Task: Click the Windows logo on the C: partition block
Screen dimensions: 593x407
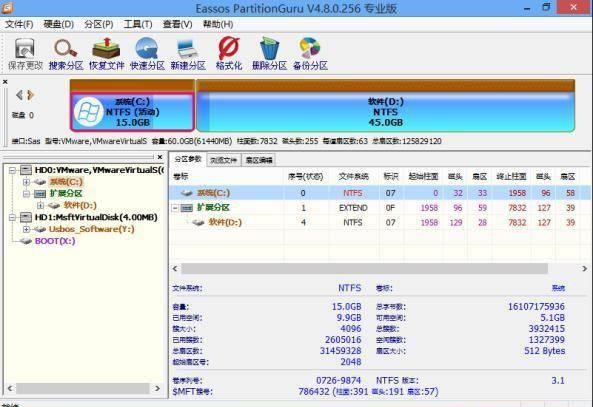Action: (x=88, y=112)
